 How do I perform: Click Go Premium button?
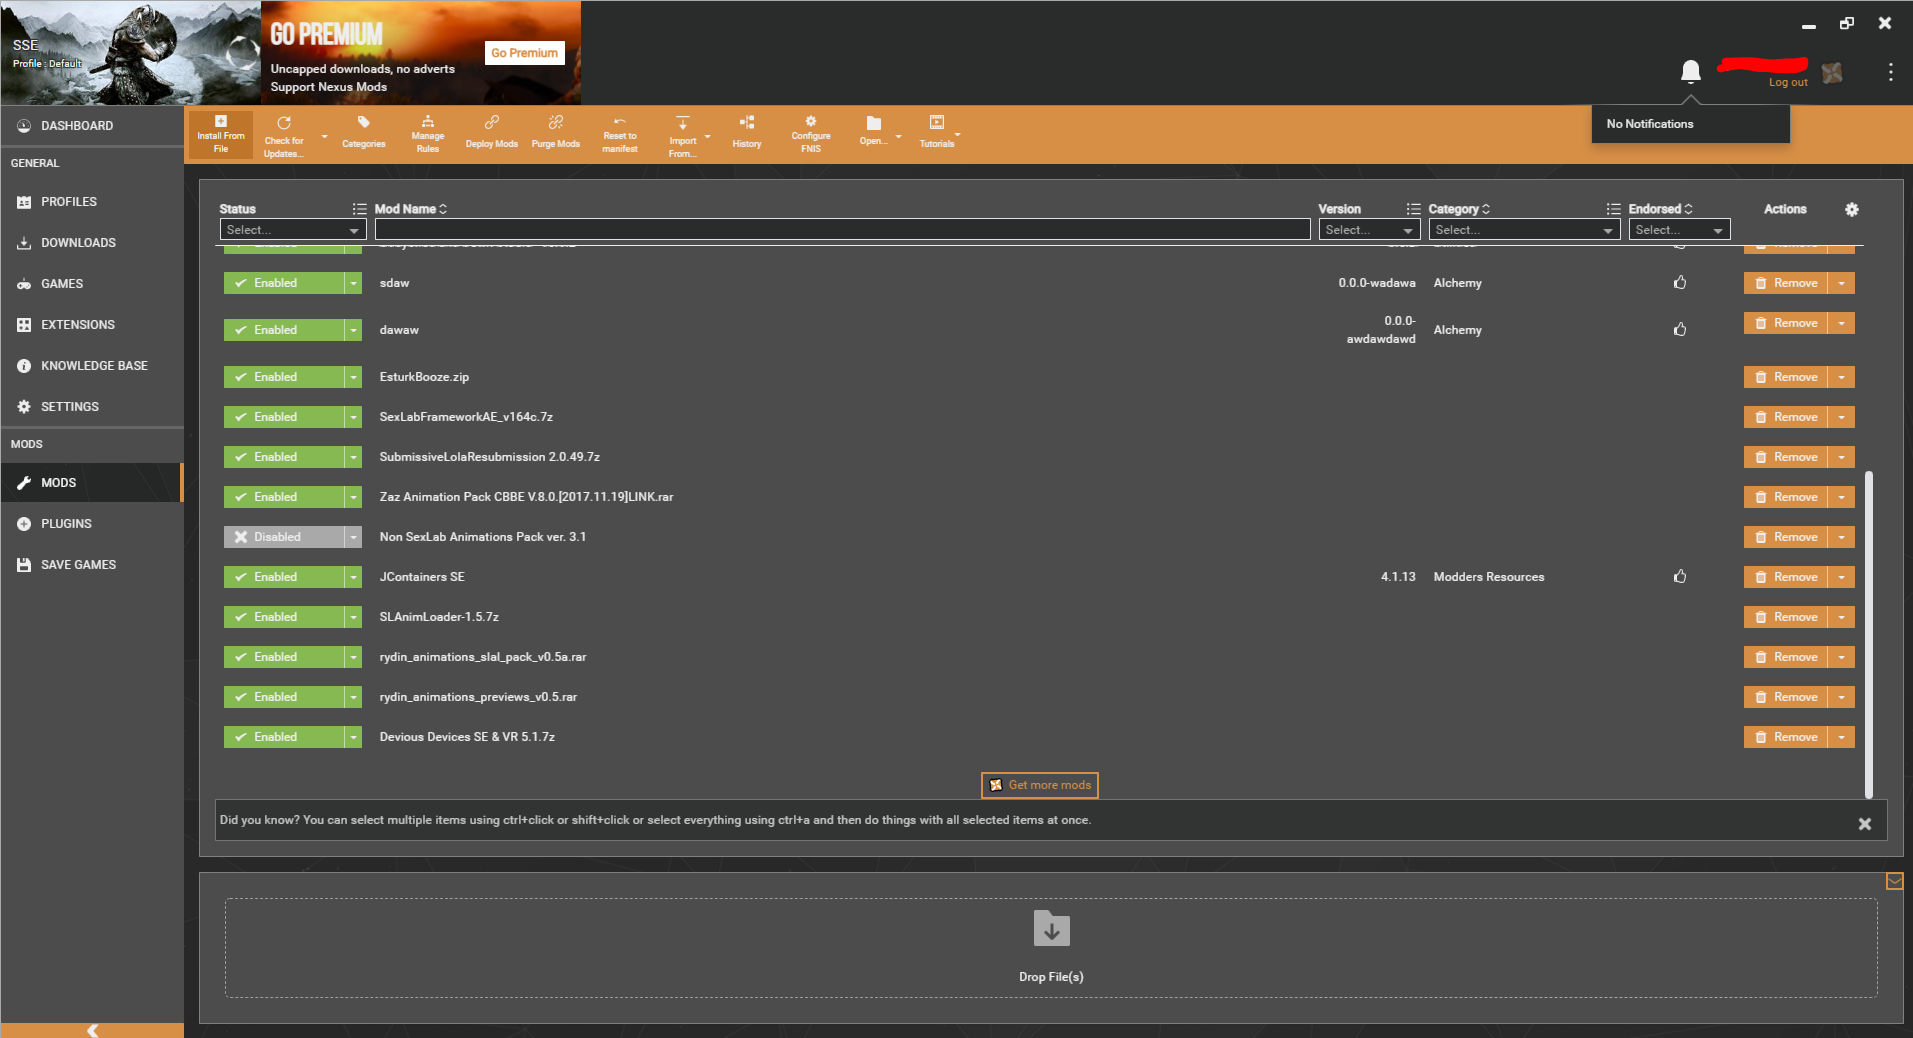[524, 53]
